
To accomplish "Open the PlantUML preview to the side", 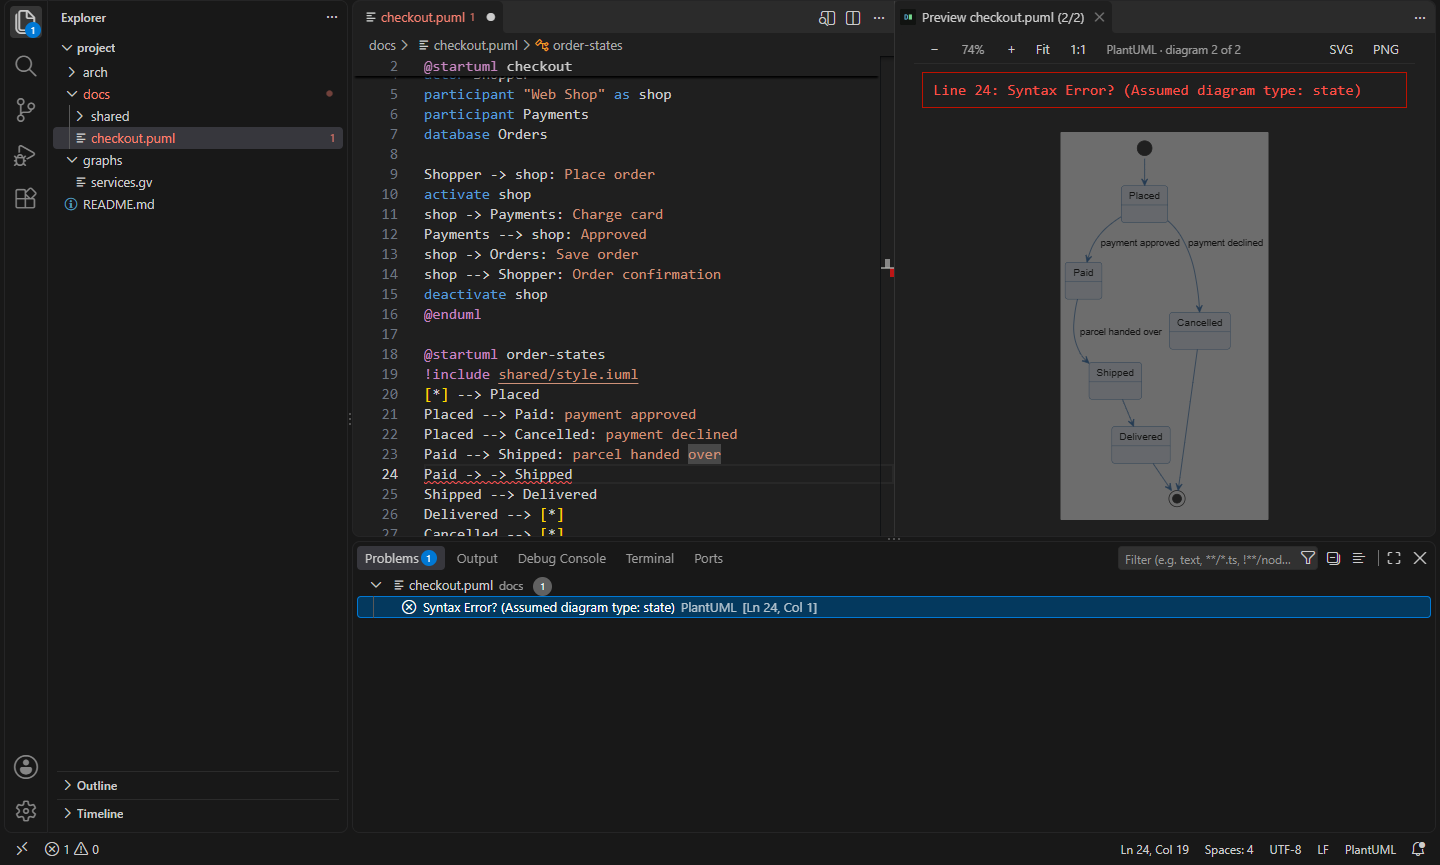I will point(827,18).
